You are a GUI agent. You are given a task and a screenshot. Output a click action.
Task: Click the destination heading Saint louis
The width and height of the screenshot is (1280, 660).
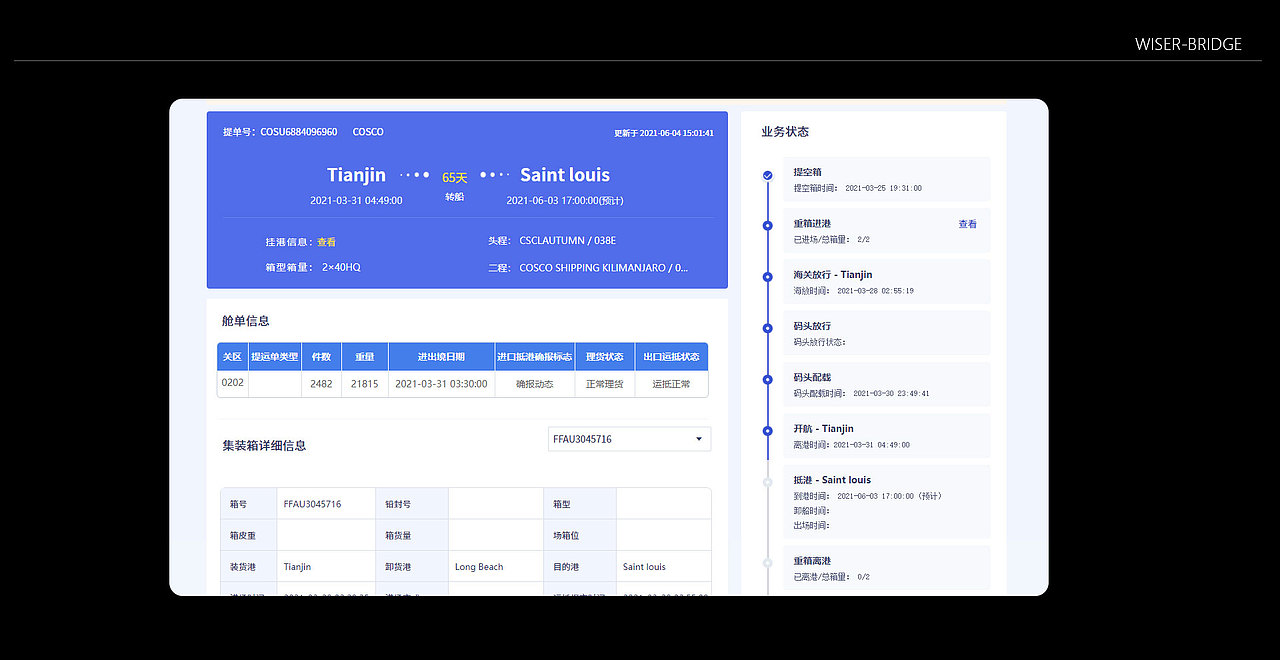click(565, 175)
